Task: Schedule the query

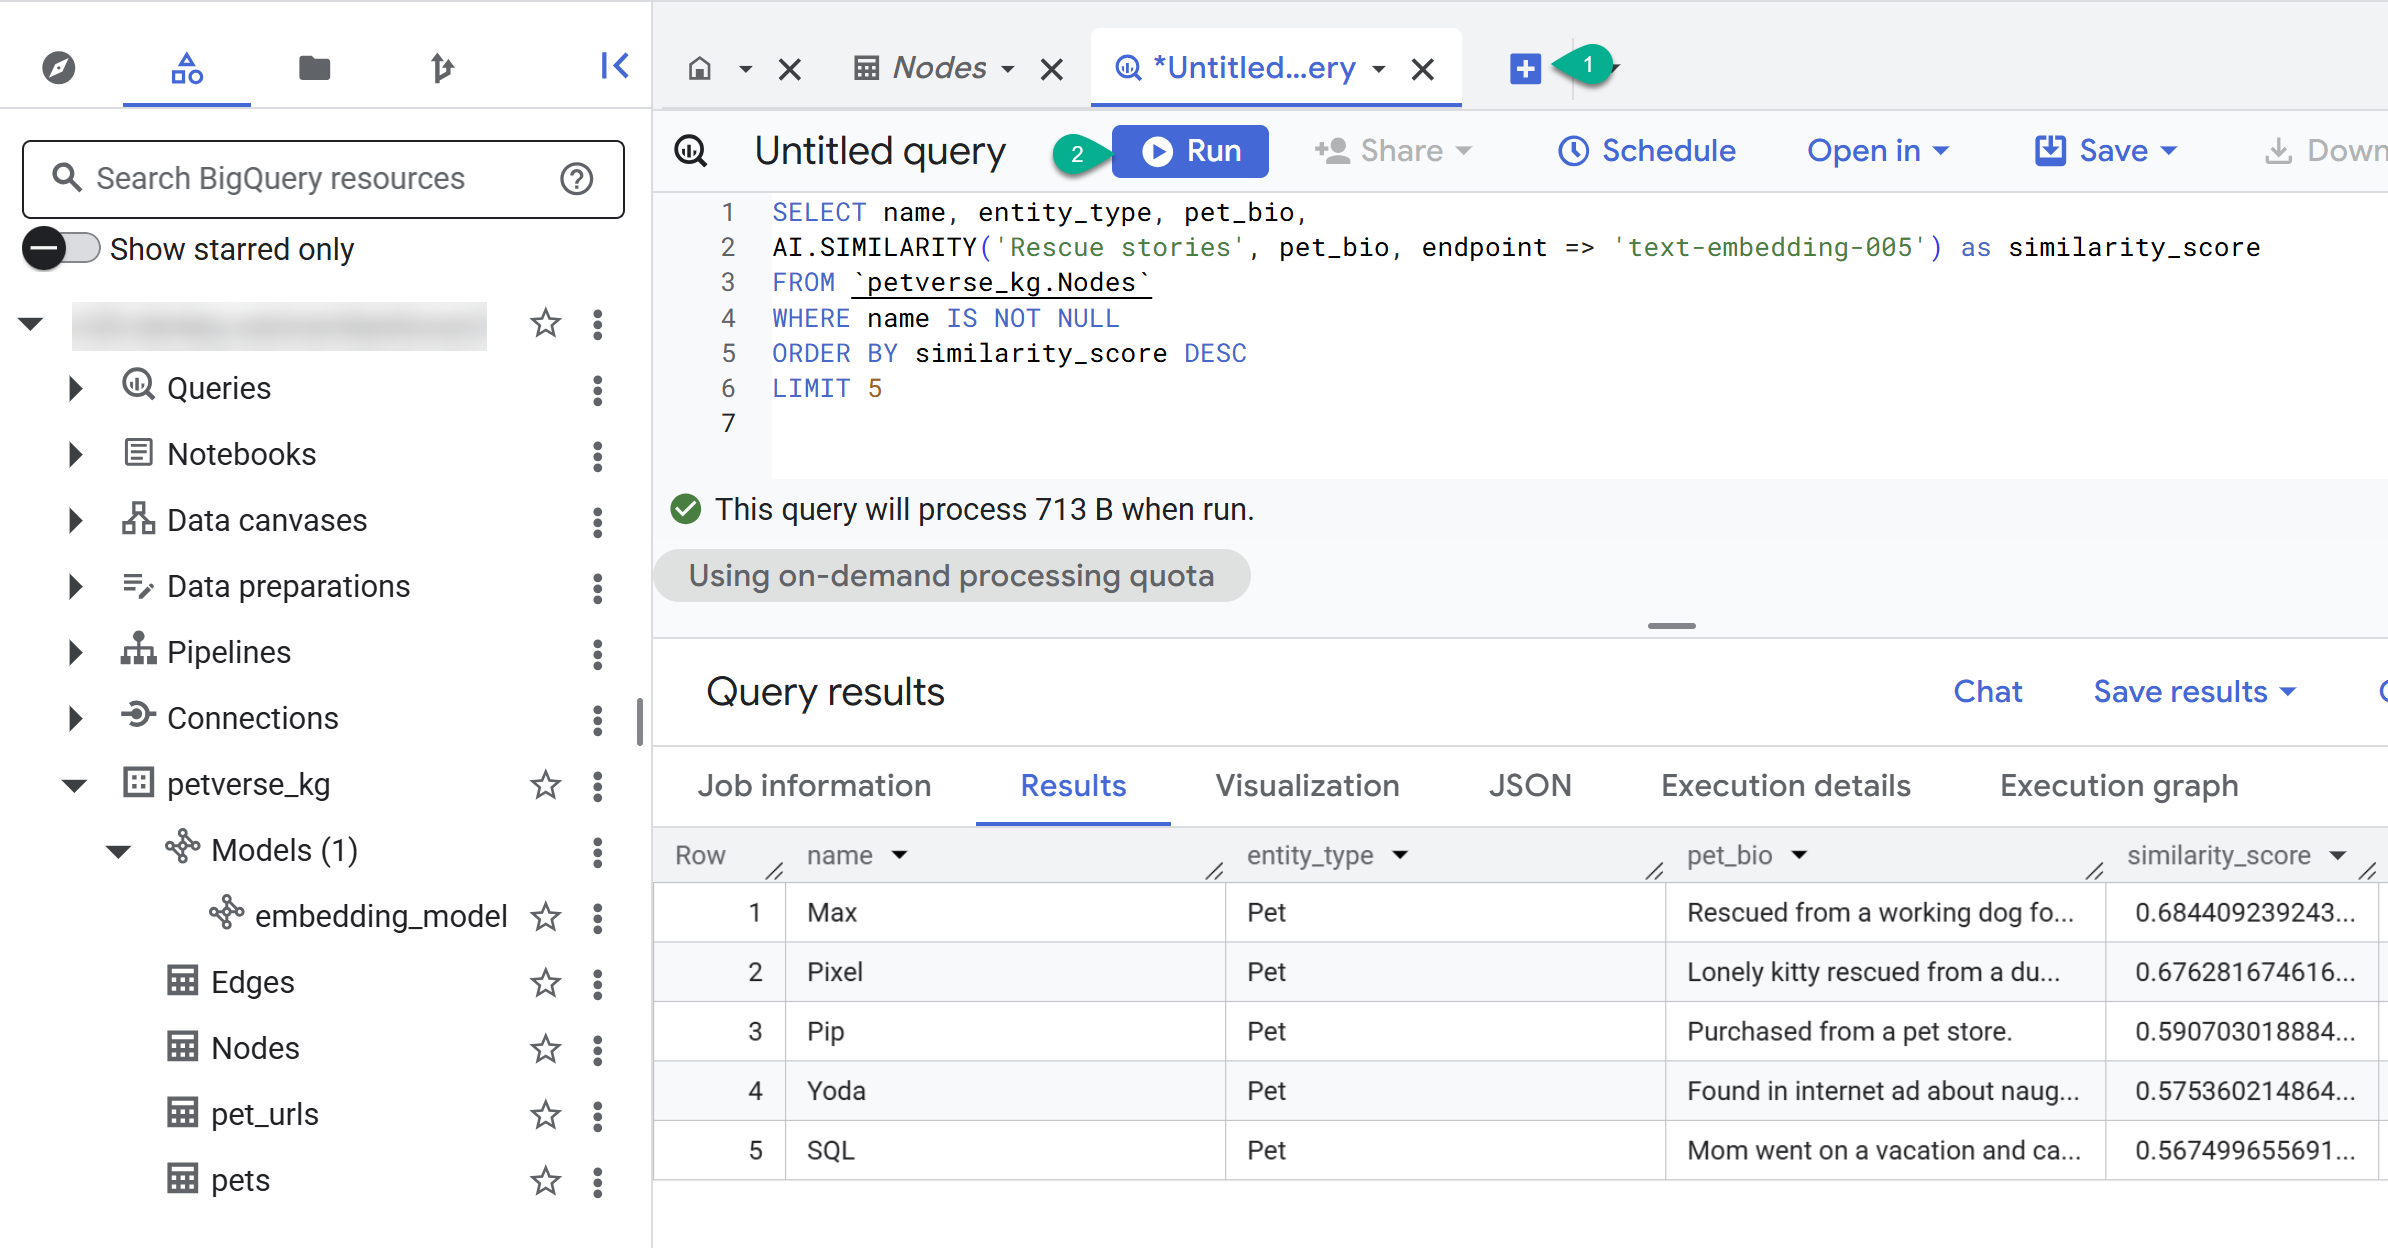Action: 1647,151
